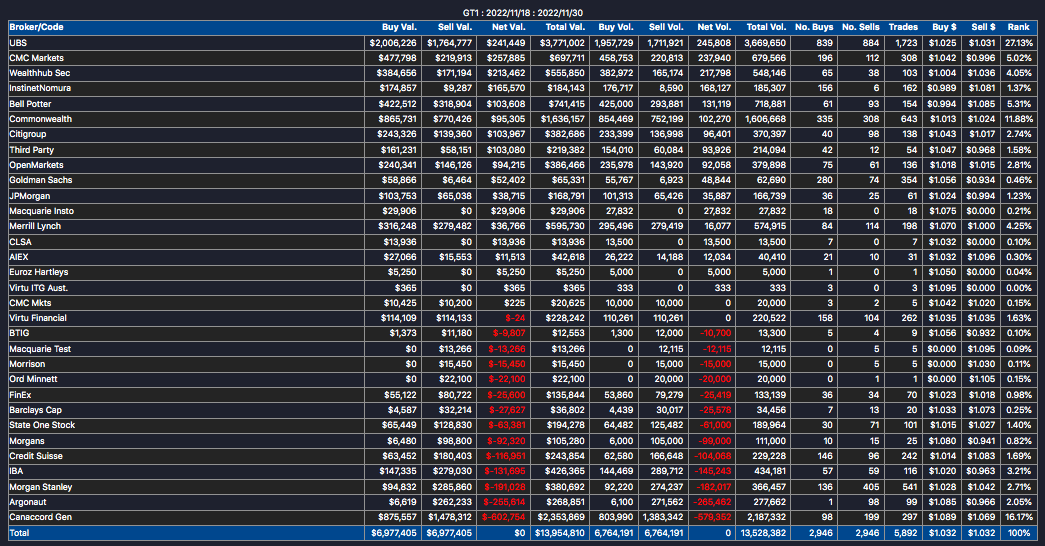Select the Macquarie Insto broker name
The image size is (1045, 546).
coord(41,211)
